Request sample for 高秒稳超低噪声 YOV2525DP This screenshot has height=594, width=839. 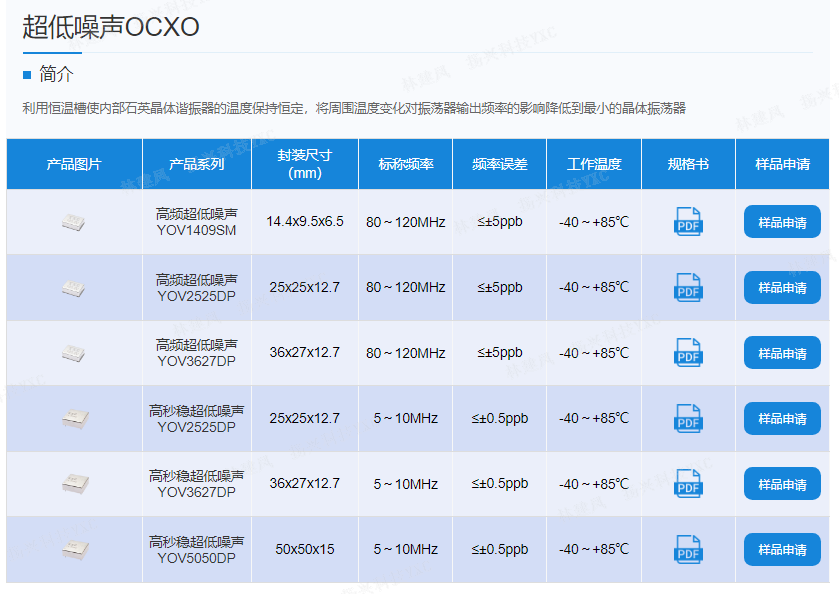[x=782, y=418]
